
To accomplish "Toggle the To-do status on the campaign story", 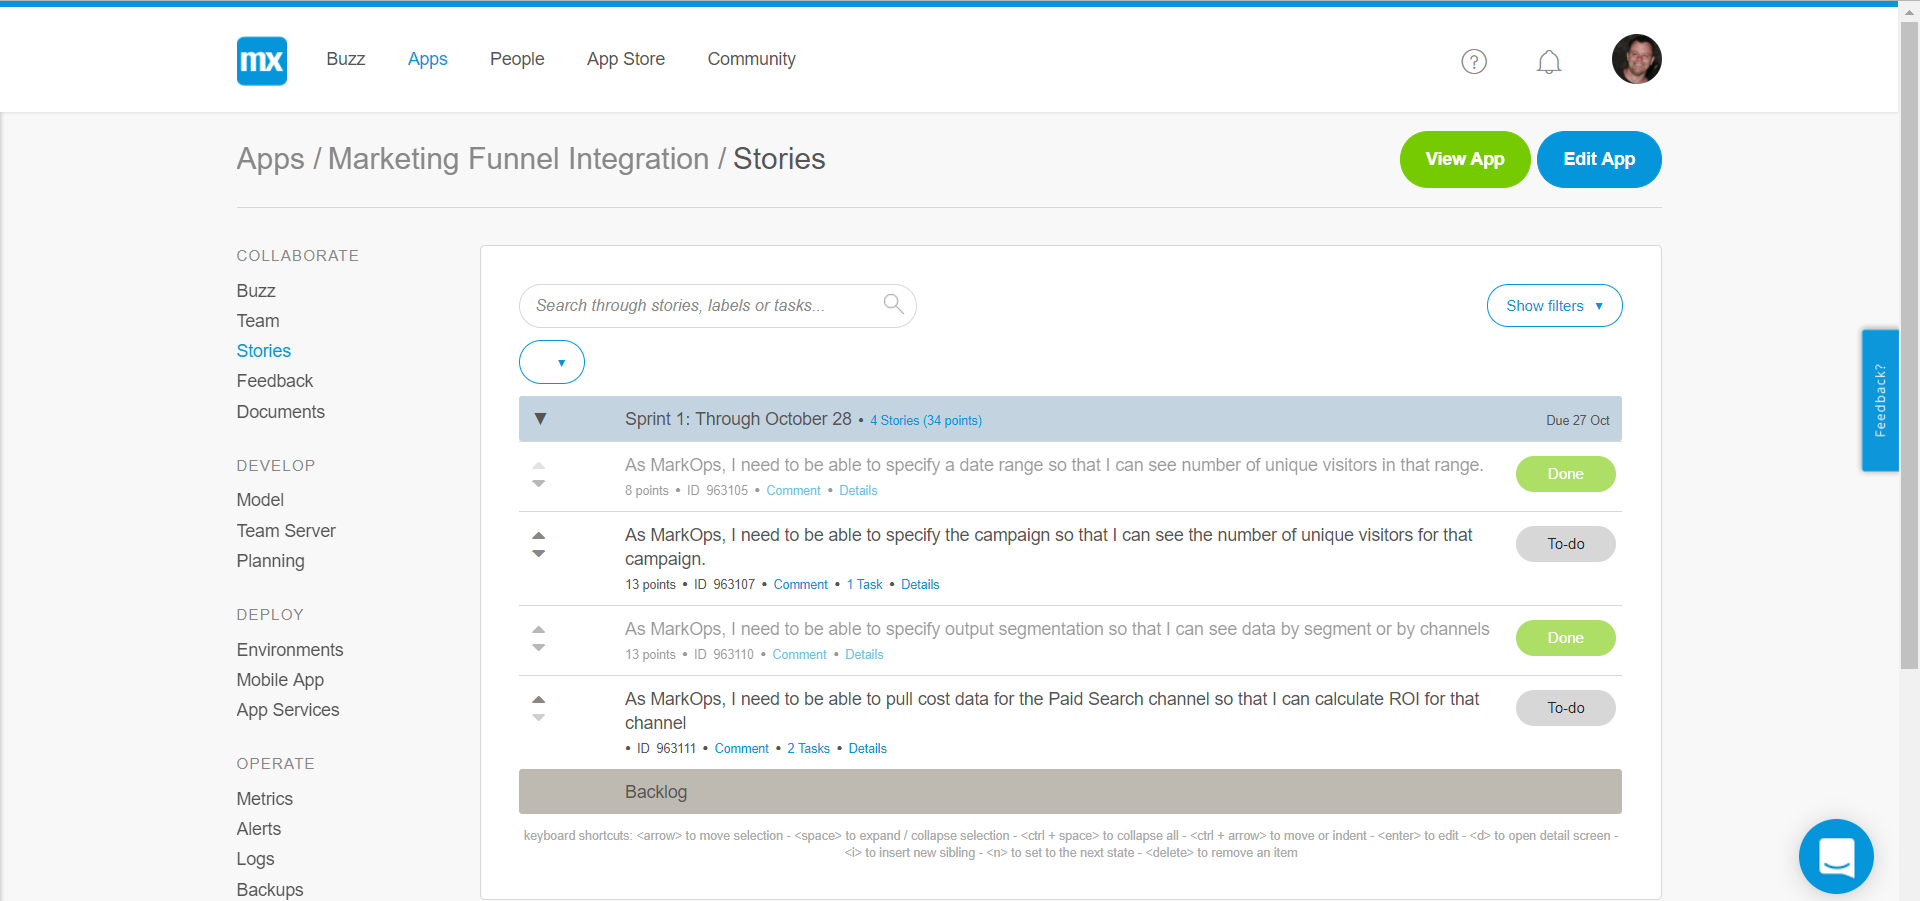I will (x=1565, y=543).
